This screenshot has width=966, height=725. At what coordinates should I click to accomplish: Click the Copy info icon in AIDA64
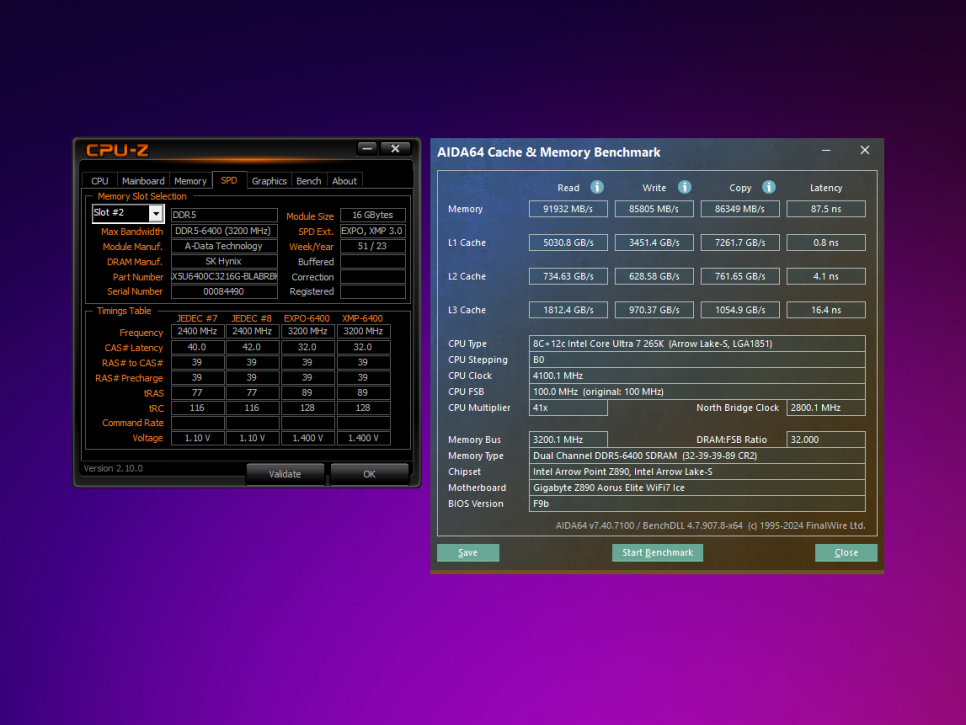click(768, 187)
